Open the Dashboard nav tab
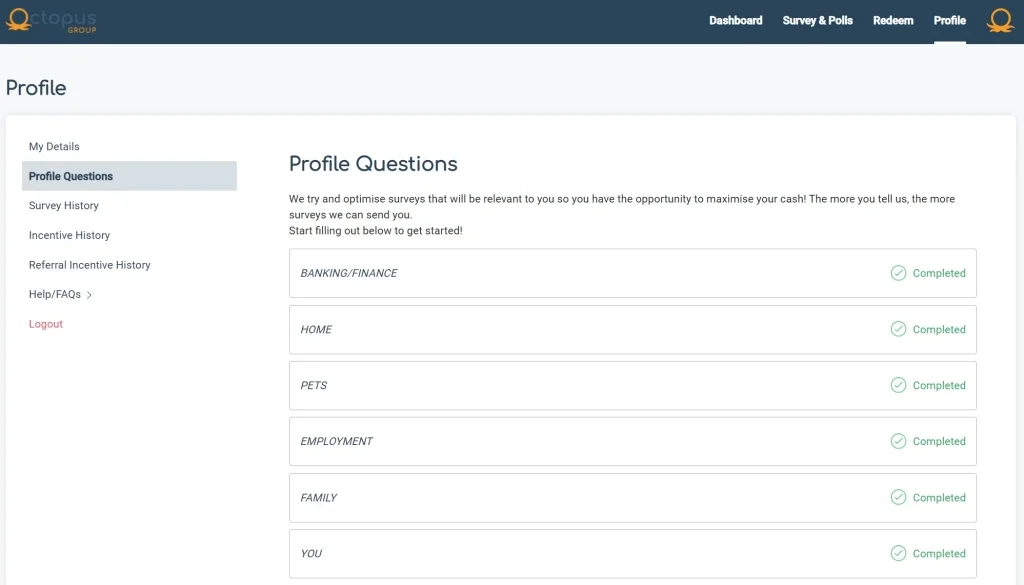The height and width of the screenshot is (585, 1024). pos(736,21)
